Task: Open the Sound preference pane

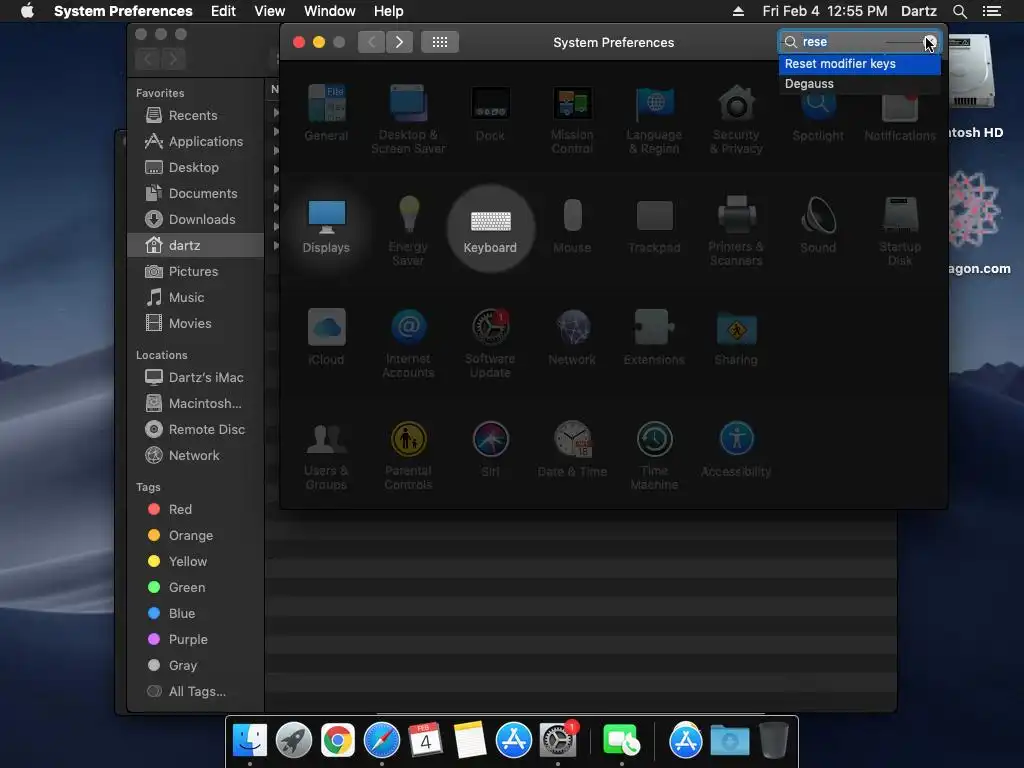Action: click(x=818, y=225)
